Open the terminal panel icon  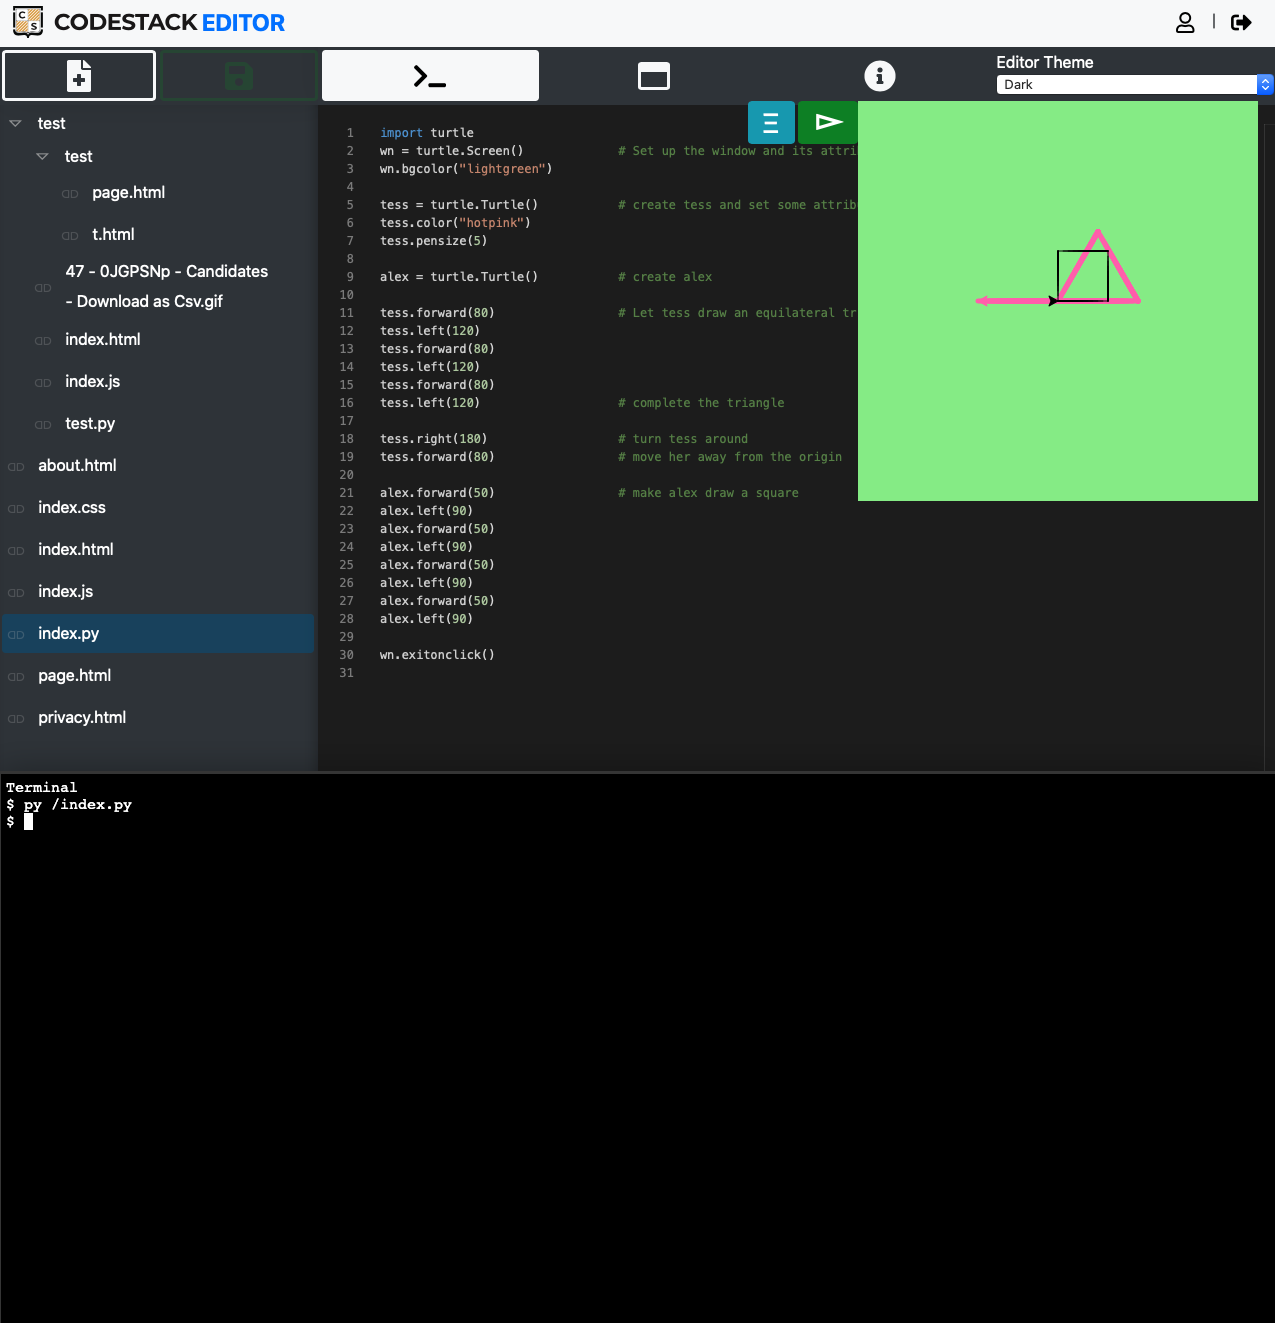point(430,75)
